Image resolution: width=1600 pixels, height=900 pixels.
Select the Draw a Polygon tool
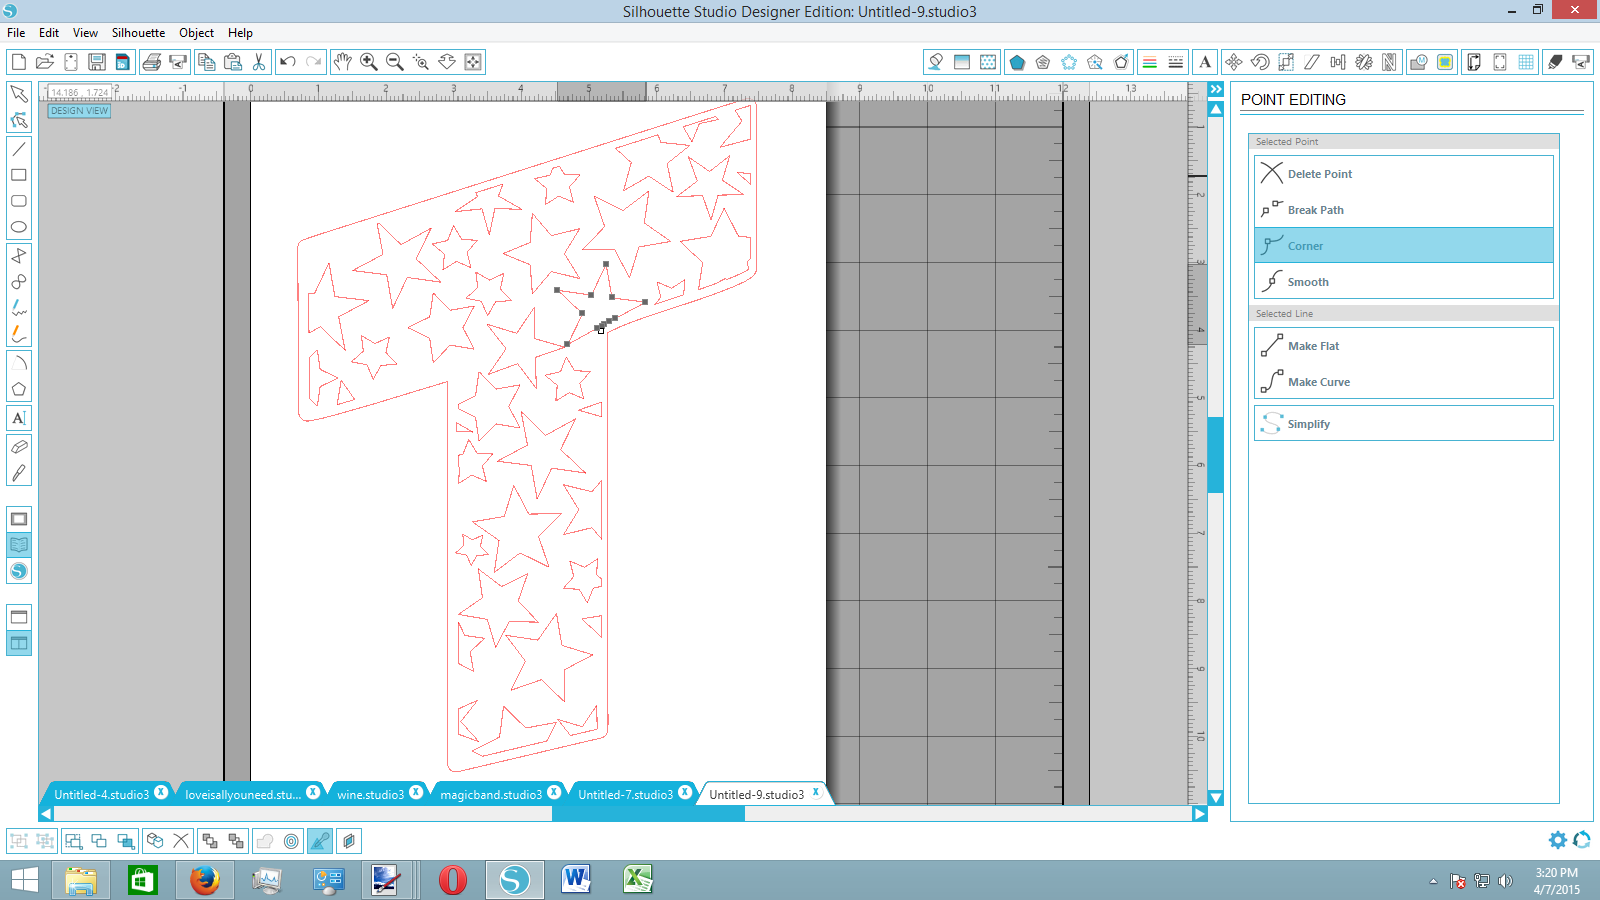point(19,389)
